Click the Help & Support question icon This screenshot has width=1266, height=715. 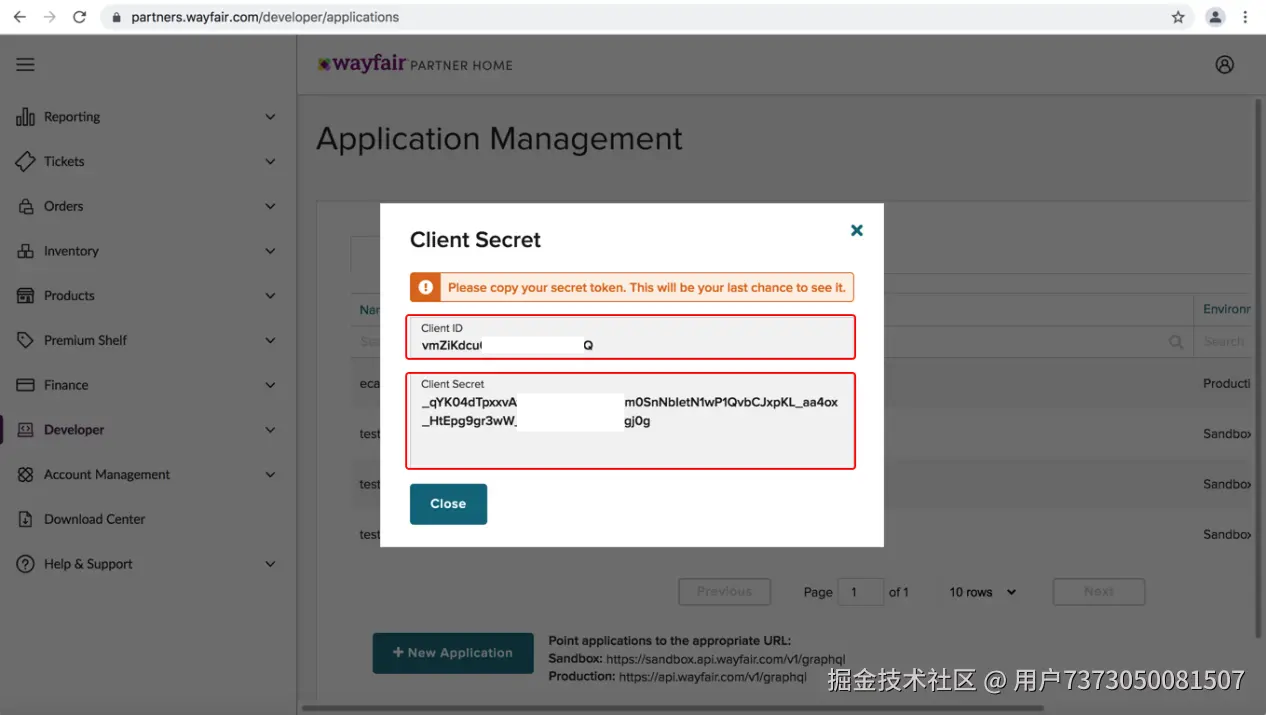tap(25, 564)
